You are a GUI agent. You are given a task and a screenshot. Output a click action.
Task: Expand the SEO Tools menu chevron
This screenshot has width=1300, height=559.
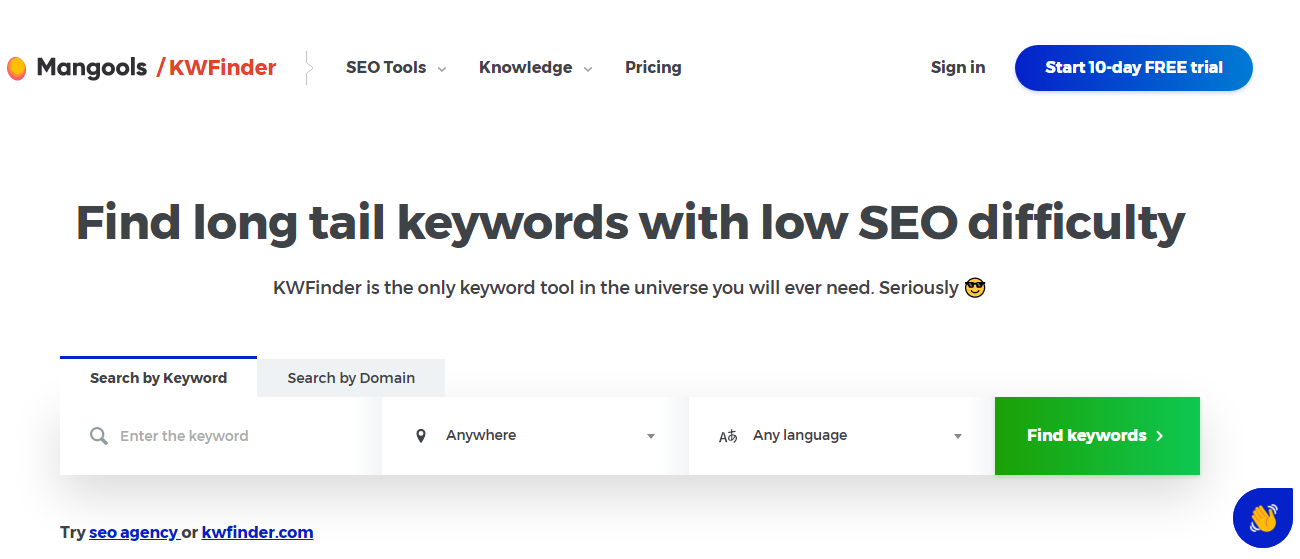442,69
